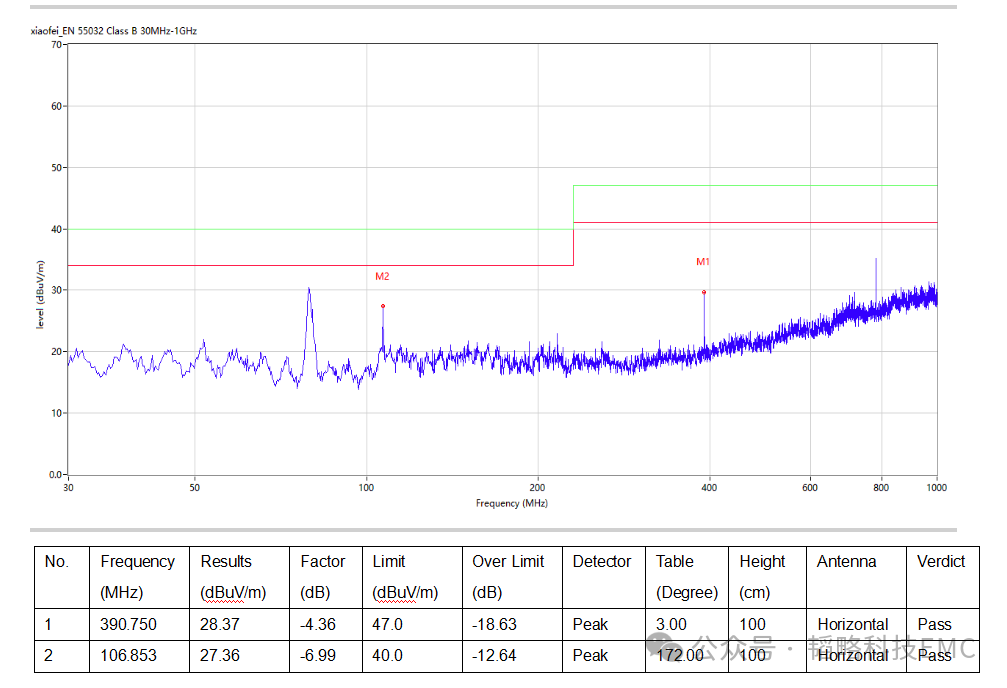Click the M2 marker label on the chart

[x=382, y=276]
